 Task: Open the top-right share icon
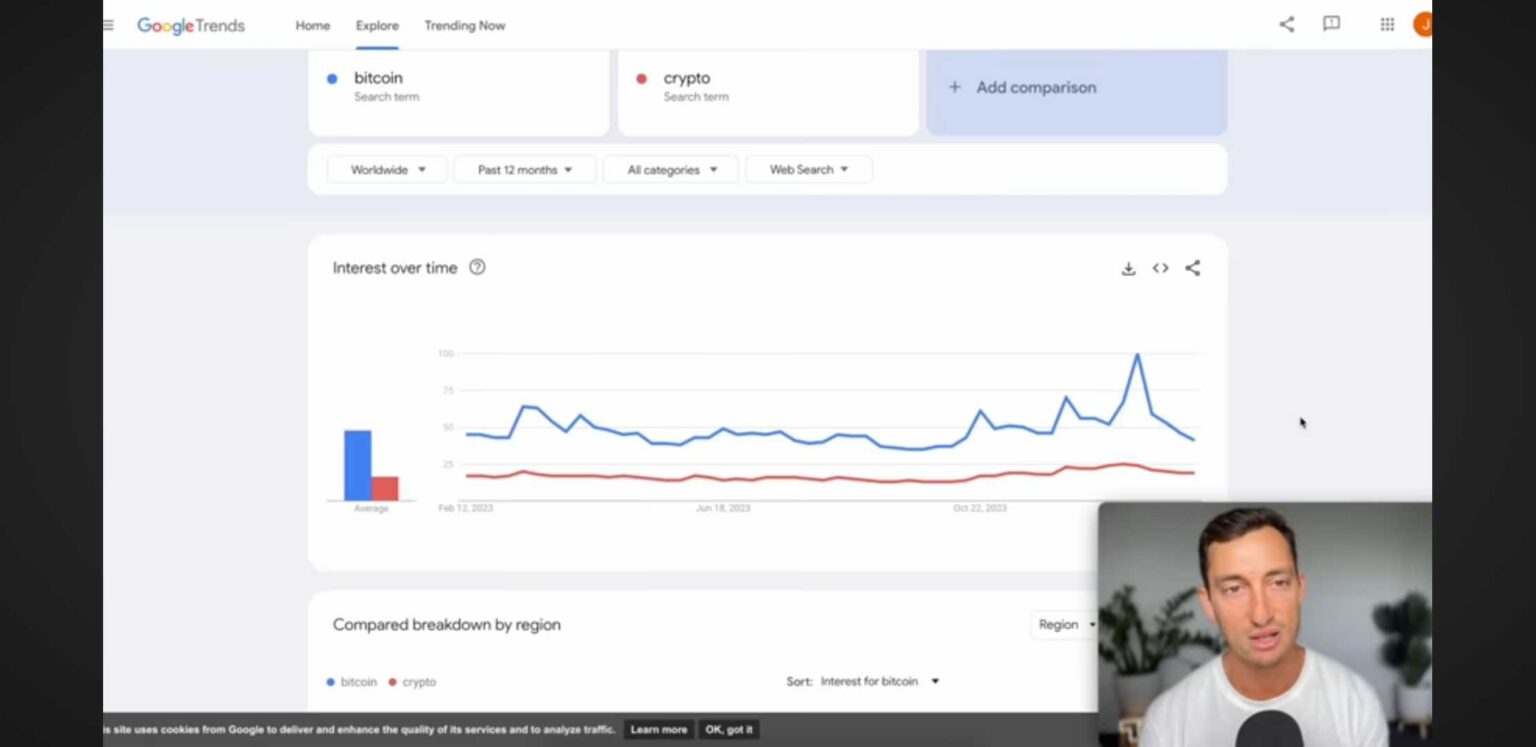point(1286,24)
